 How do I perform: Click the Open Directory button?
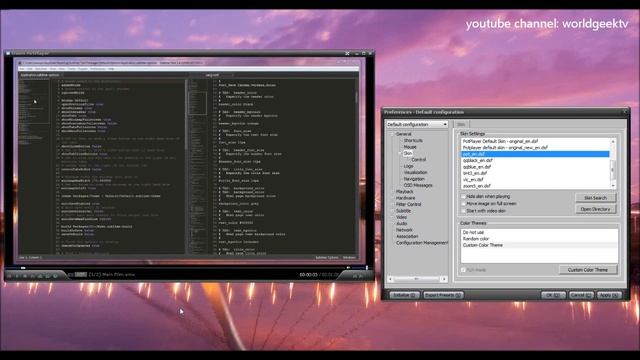coord(595,209)
